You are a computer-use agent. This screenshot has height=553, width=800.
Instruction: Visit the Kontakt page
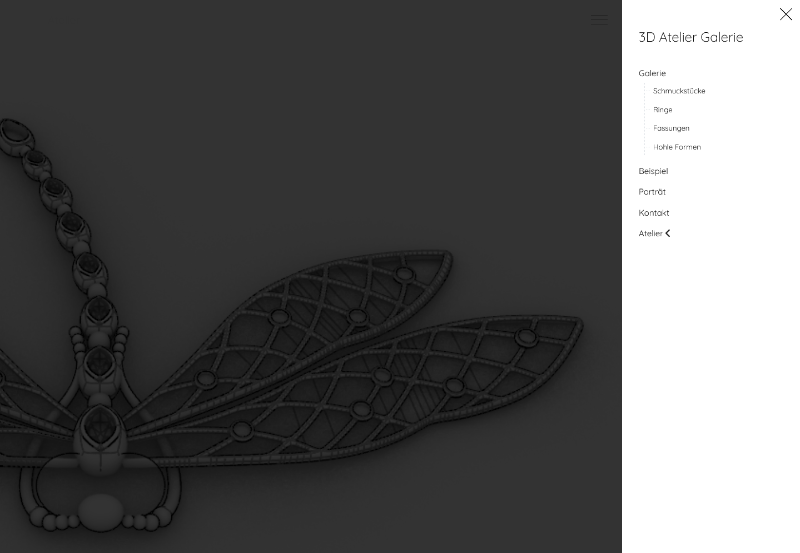pyautogui.click(x=654, y=213)
